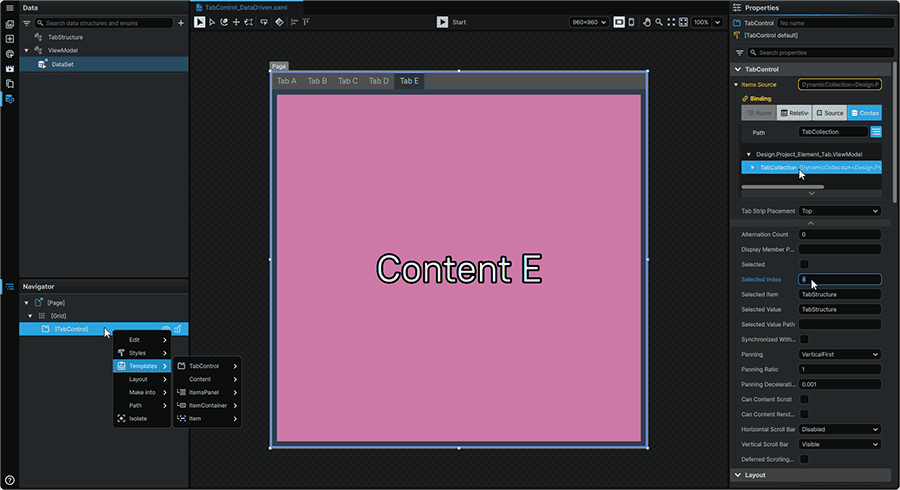Image resolution: width=900 pixels, height=490 pixels.
Task: Click the path picker list icon
Action: pyautogui.click(x=876, y=132)
